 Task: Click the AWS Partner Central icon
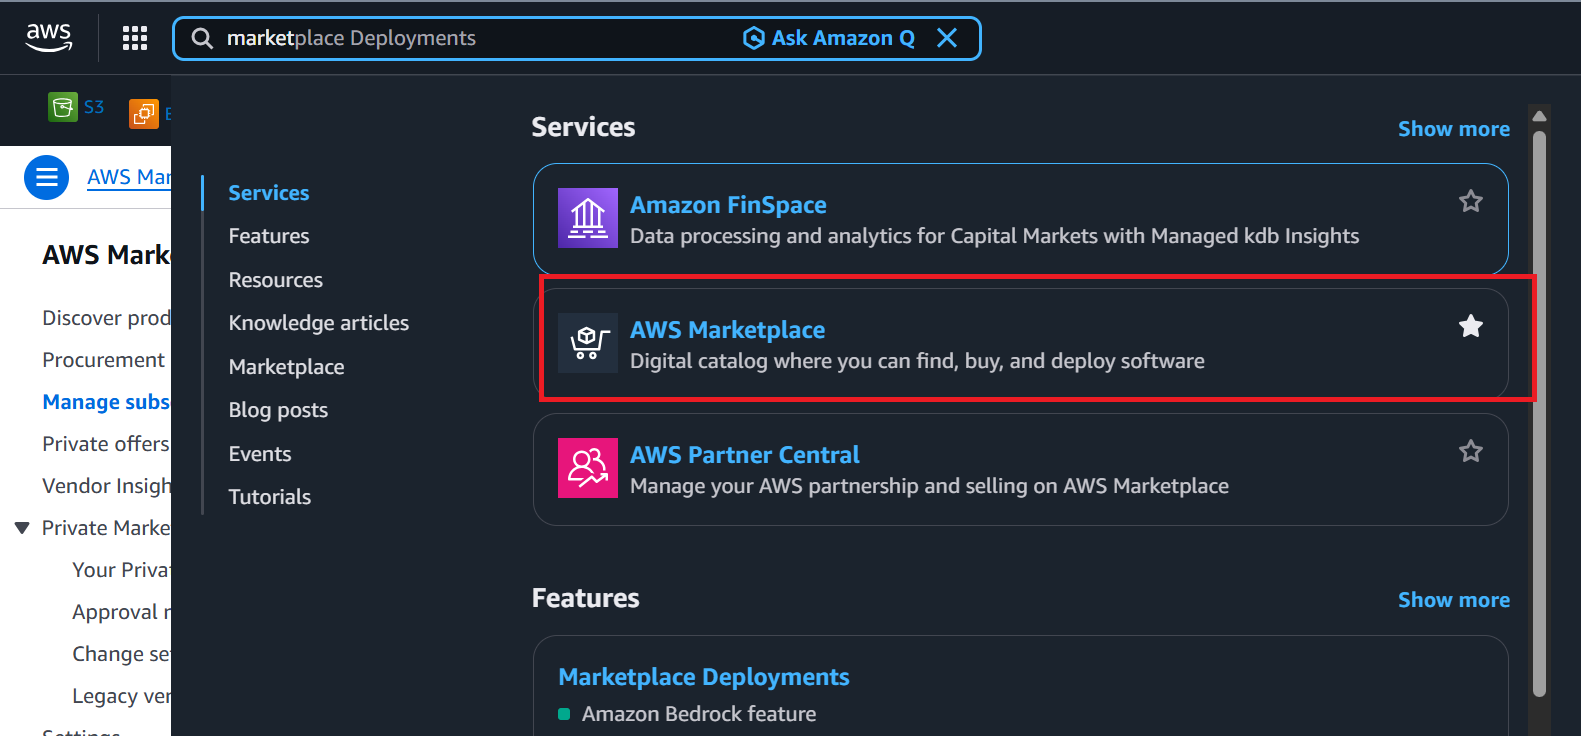click(587, 468)
